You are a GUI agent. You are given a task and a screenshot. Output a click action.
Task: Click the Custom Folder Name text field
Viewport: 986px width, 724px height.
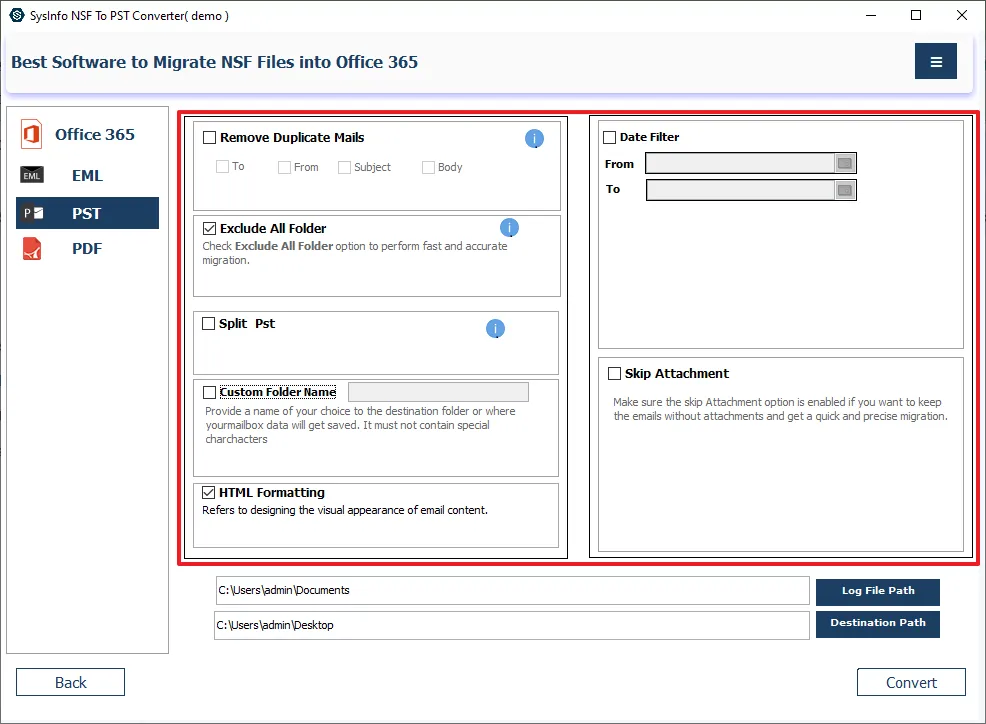tap(438, 392)
